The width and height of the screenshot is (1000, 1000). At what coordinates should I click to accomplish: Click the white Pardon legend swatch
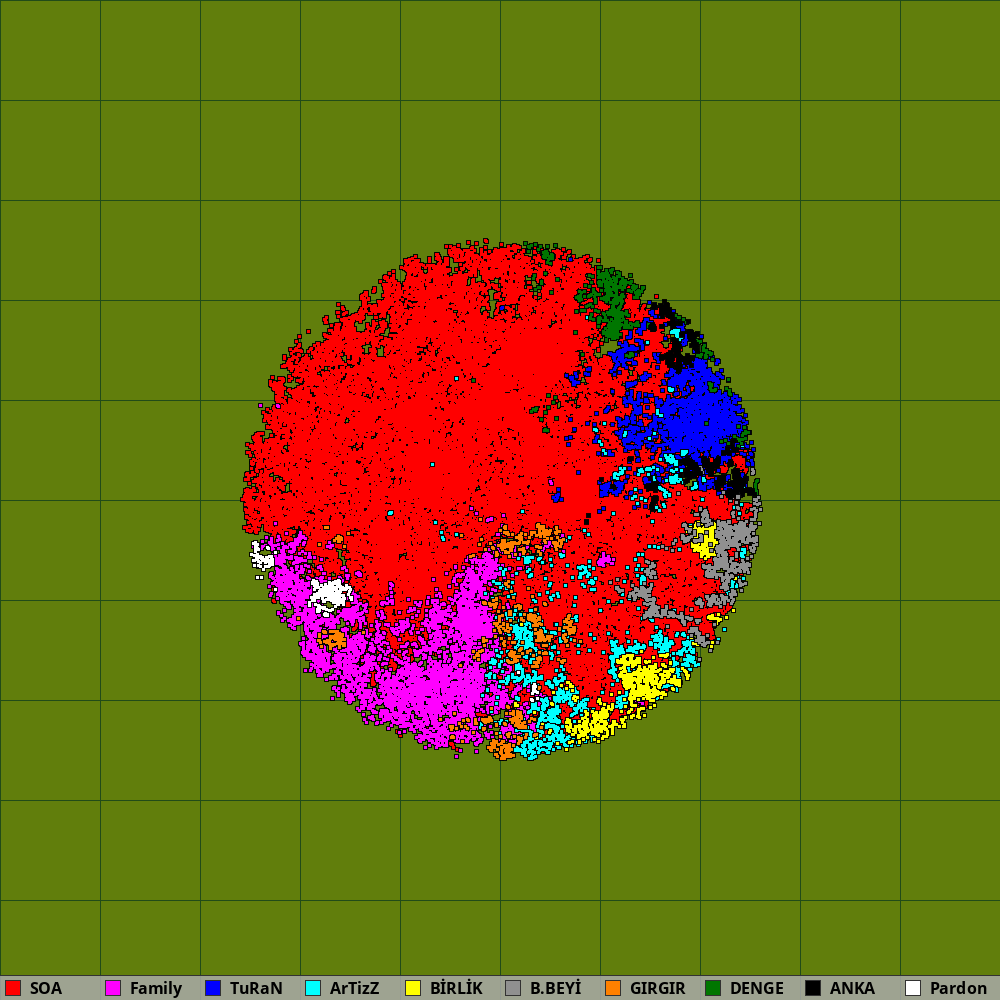coord(913,988)
